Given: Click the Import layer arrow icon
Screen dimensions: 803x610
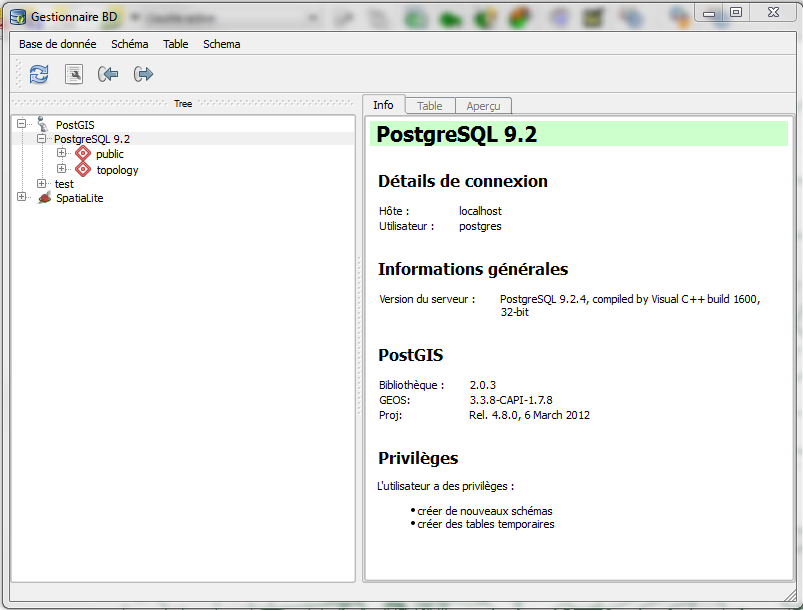Looking at the screenshot, I should click(x=108, y=74).
